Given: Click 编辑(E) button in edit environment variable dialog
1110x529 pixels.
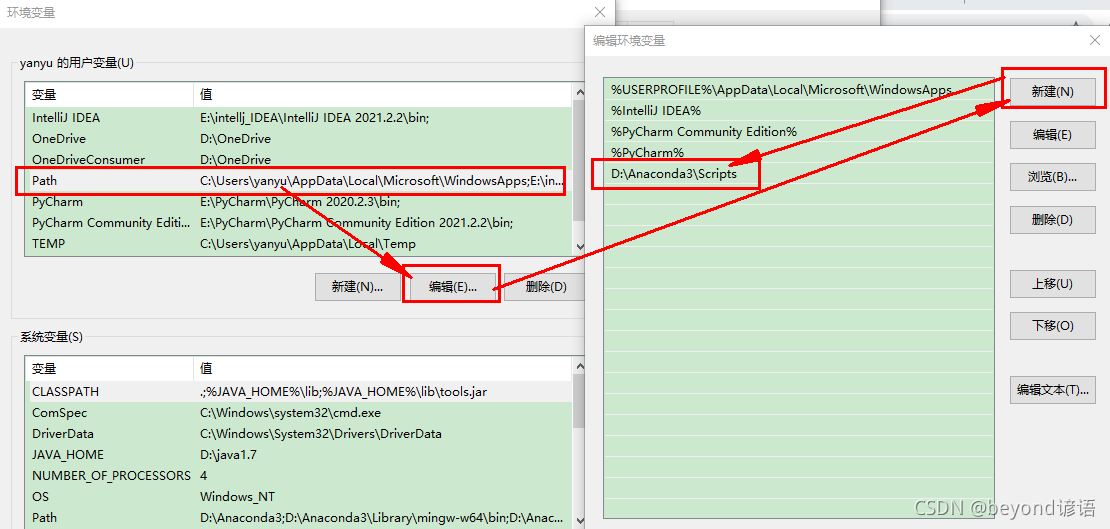Looking at the screenshot, I should click(1053, 135).
